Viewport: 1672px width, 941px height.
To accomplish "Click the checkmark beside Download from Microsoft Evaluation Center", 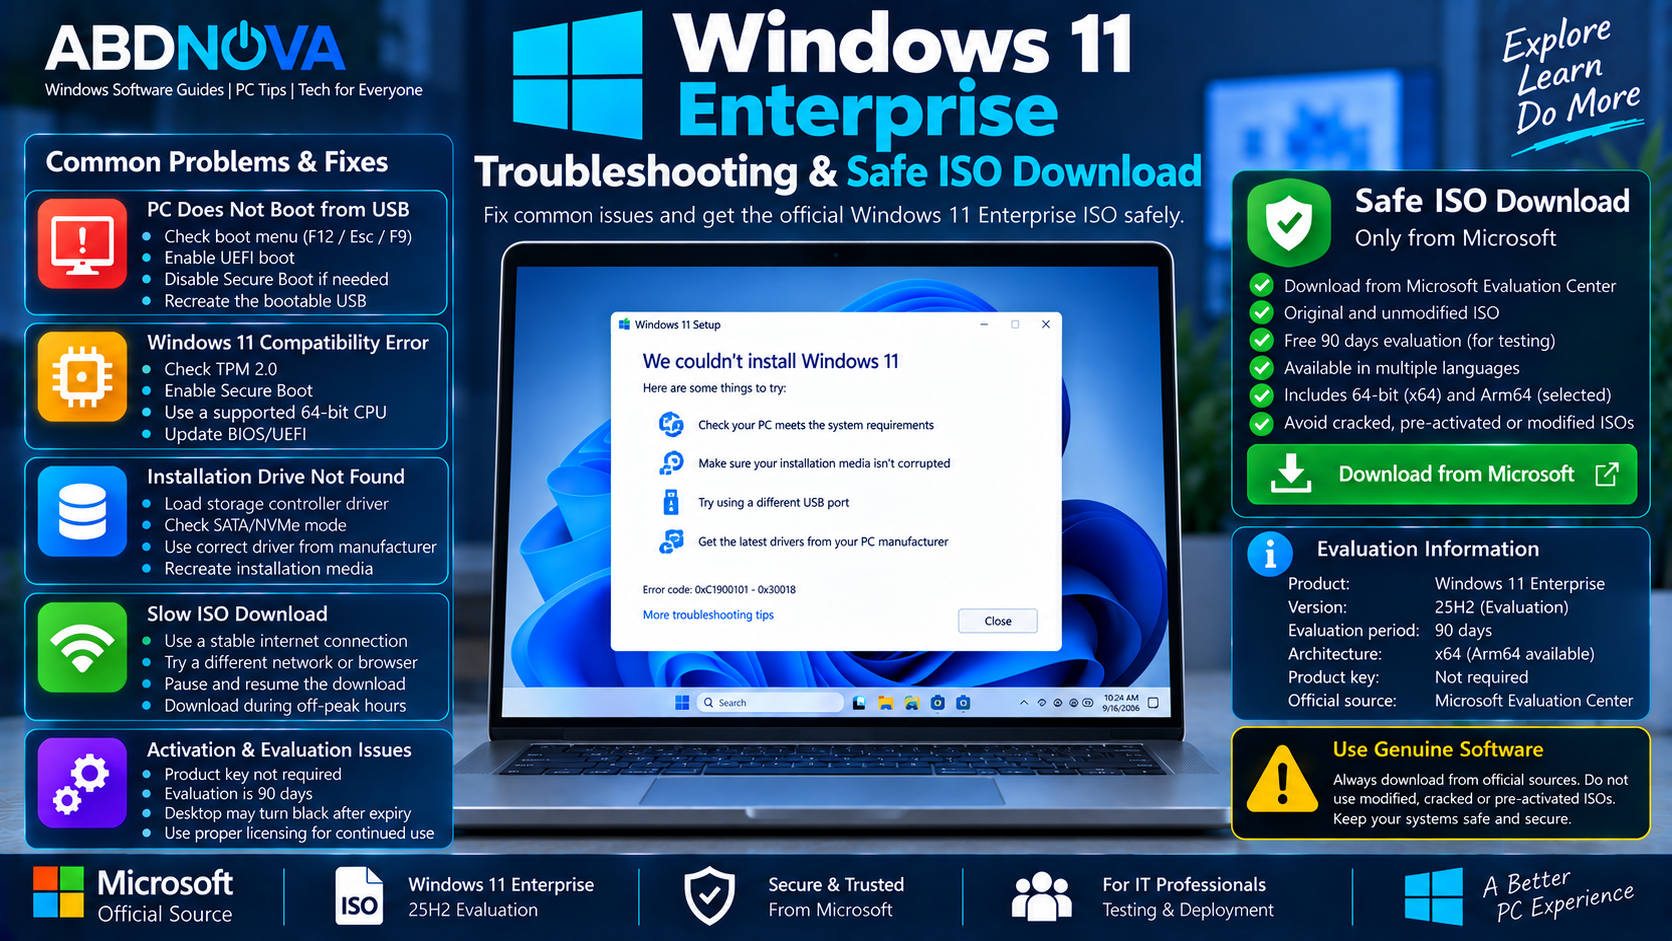I will (1262, 286).
